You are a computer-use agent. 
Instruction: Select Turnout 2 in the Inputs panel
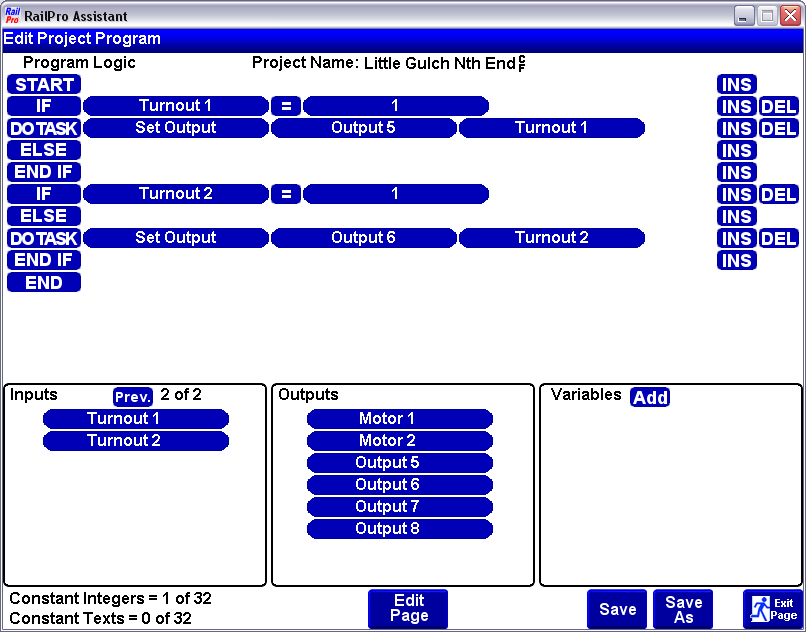(135, 440)
